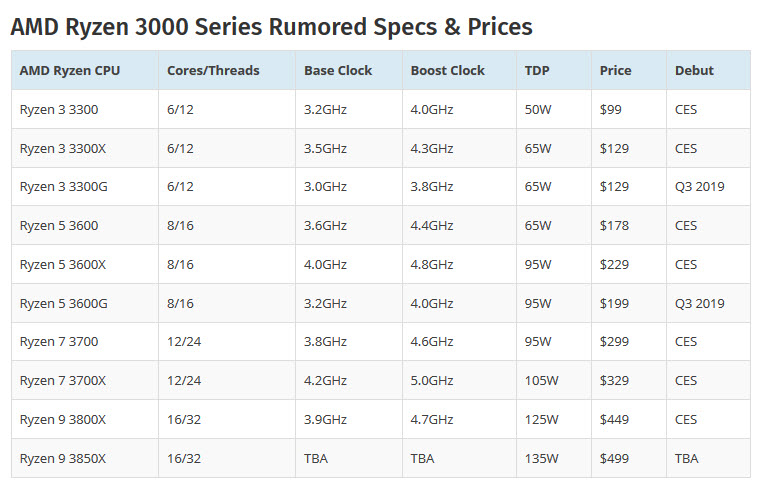Select the Ryzen 3 3300 row name
This screenshot has height=489, width=769.
(x=59, y=109)
